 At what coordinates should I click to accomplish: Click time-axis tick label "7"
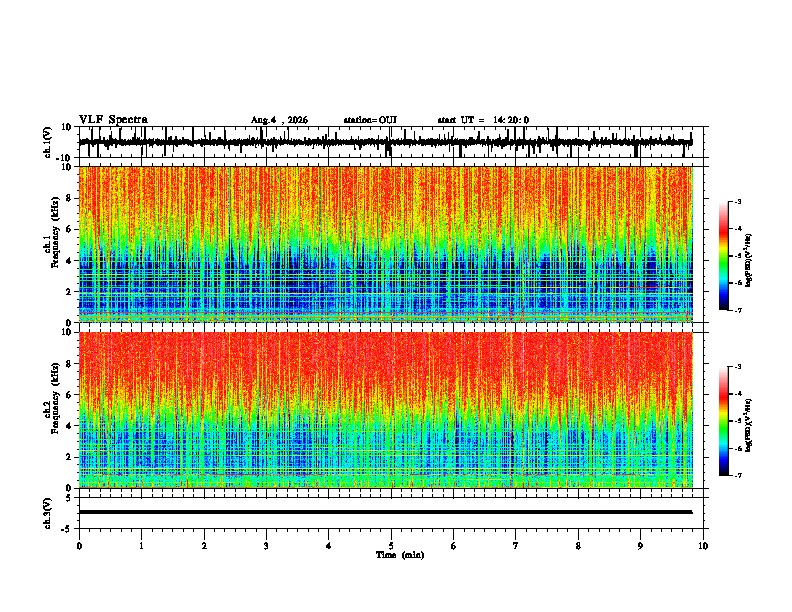tap(516, 546)
